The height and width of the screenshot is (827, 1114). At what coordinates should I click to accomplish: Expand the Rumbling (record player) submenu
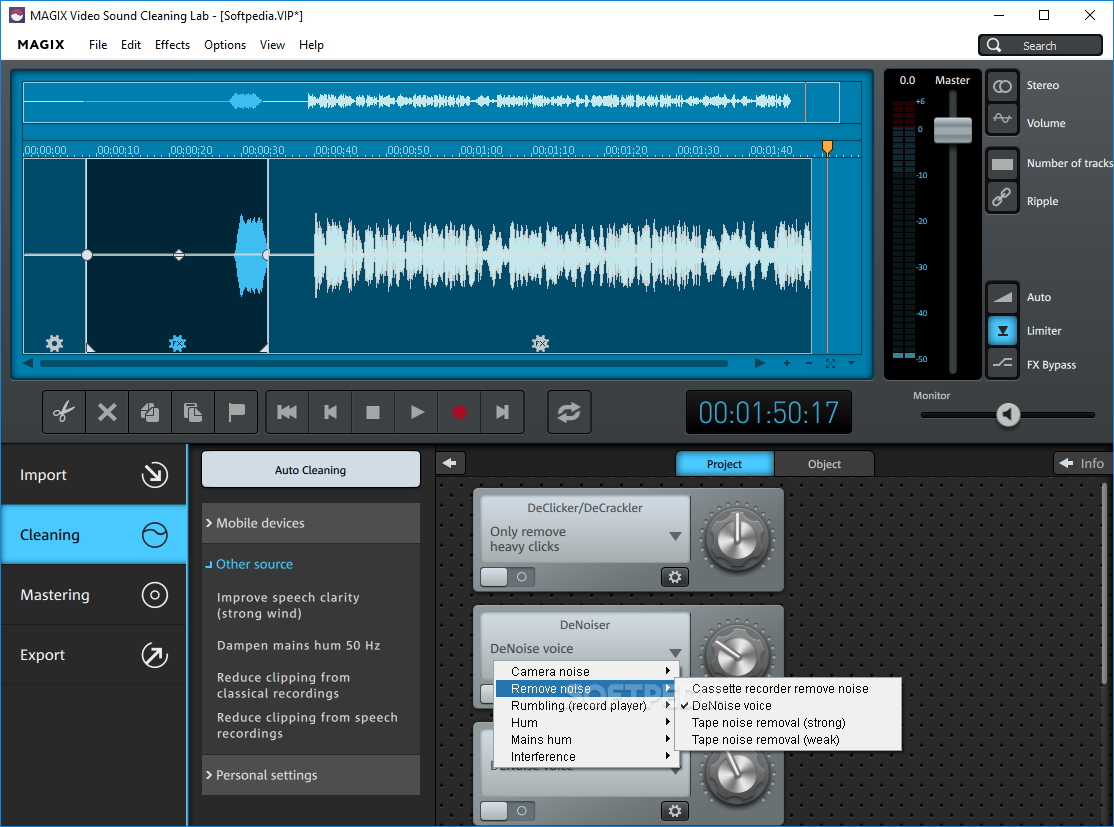(587, 706)
